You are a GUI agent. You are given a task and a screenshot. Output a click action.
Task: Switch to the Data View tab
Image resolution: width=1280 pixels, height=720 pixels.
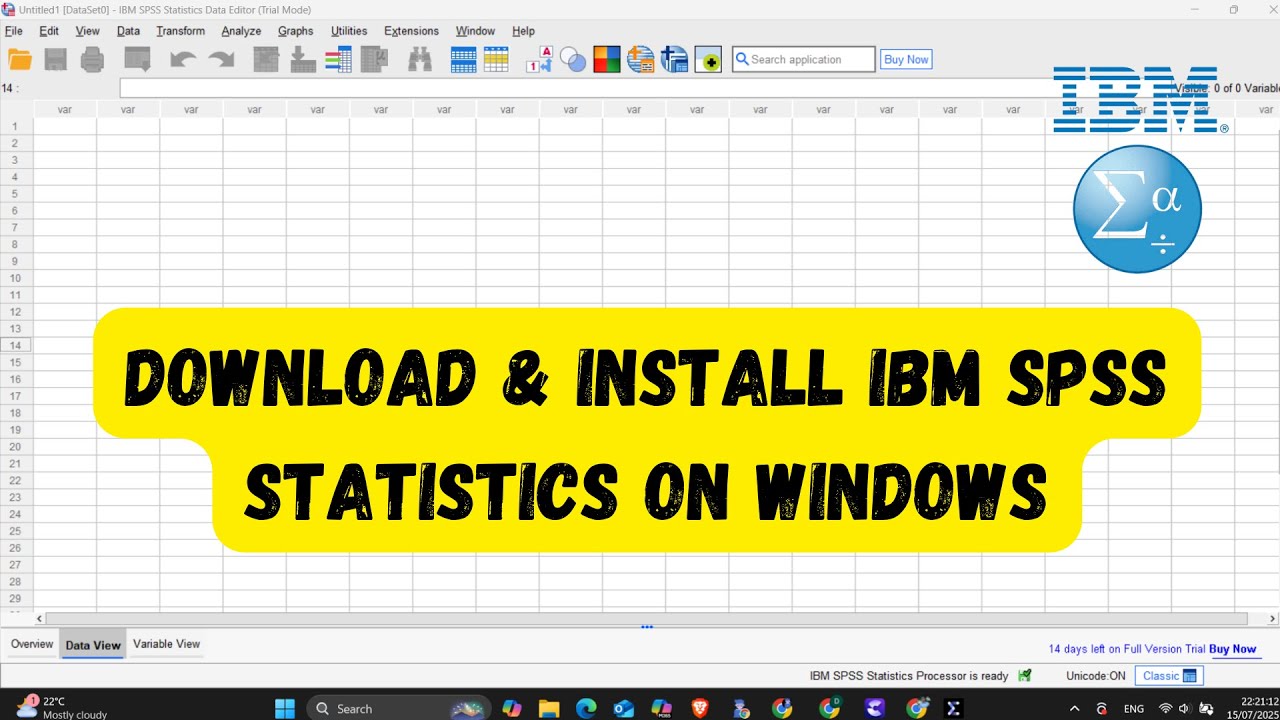[x=93, y=645]
